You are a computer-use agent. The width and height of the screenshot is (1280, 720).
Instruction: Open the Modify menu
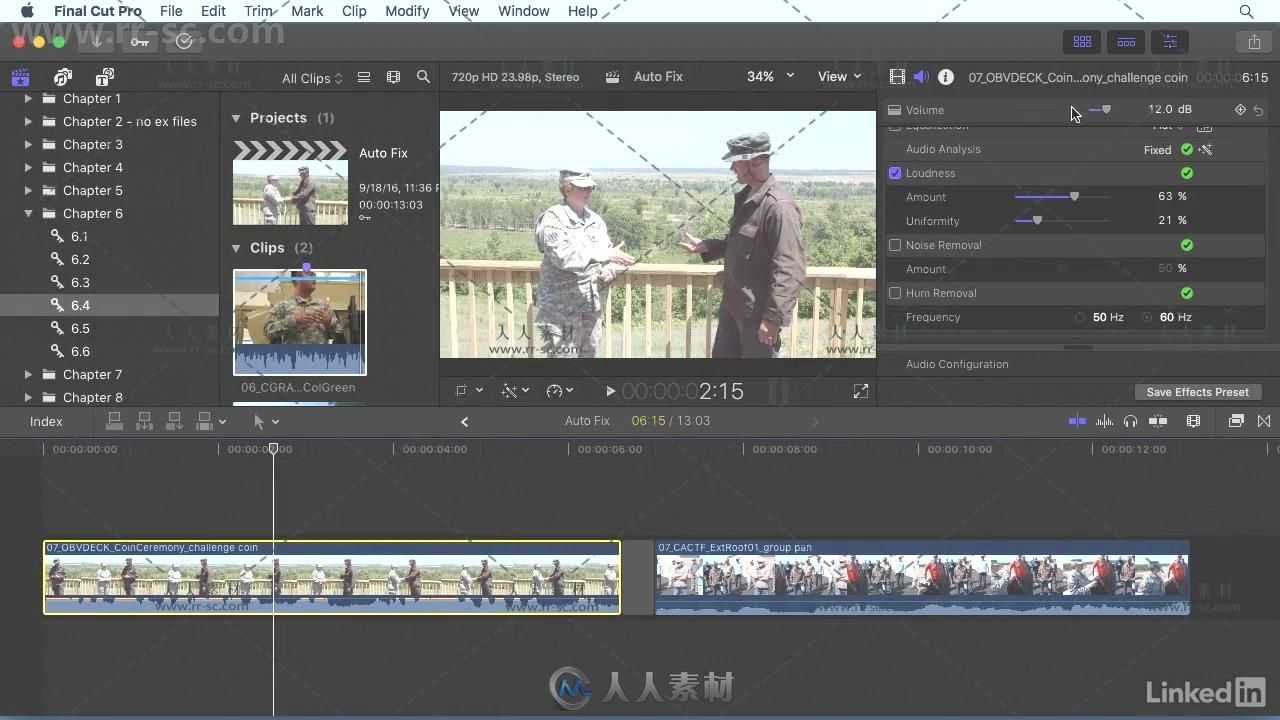[x=407, y=11]
